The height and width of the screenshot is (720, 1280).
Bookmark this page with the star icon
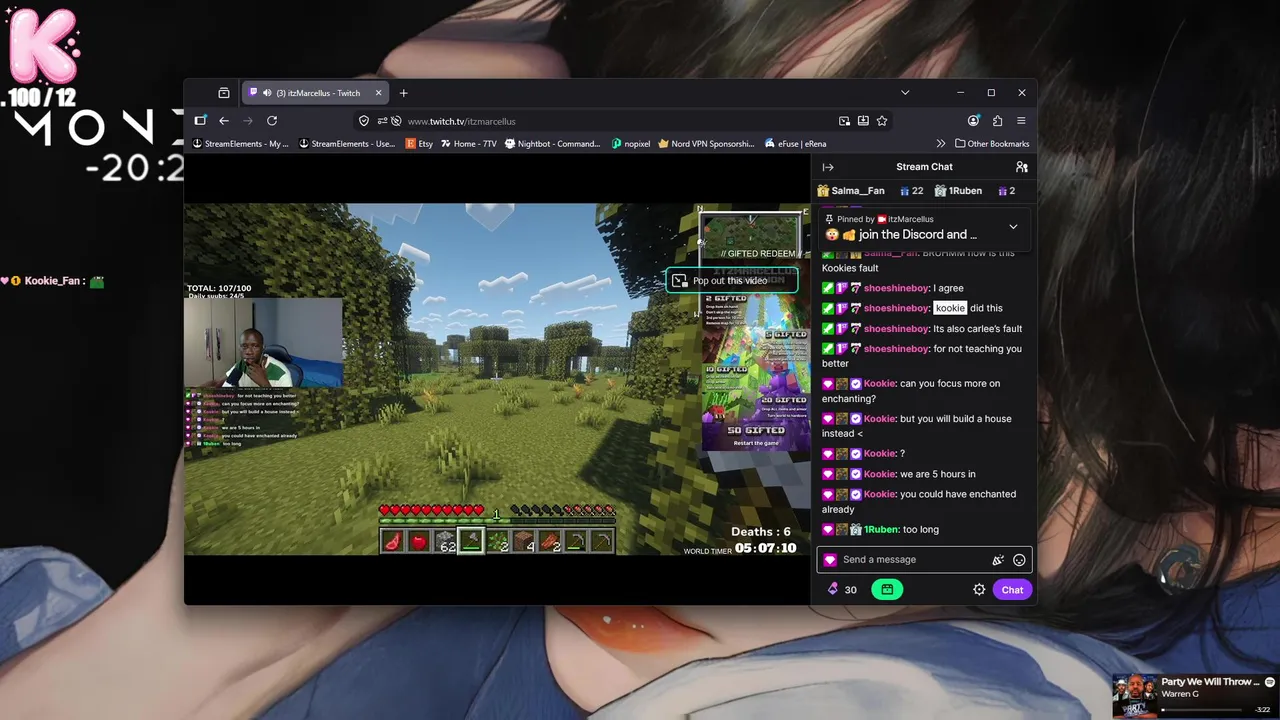click(x=882, y=121)
